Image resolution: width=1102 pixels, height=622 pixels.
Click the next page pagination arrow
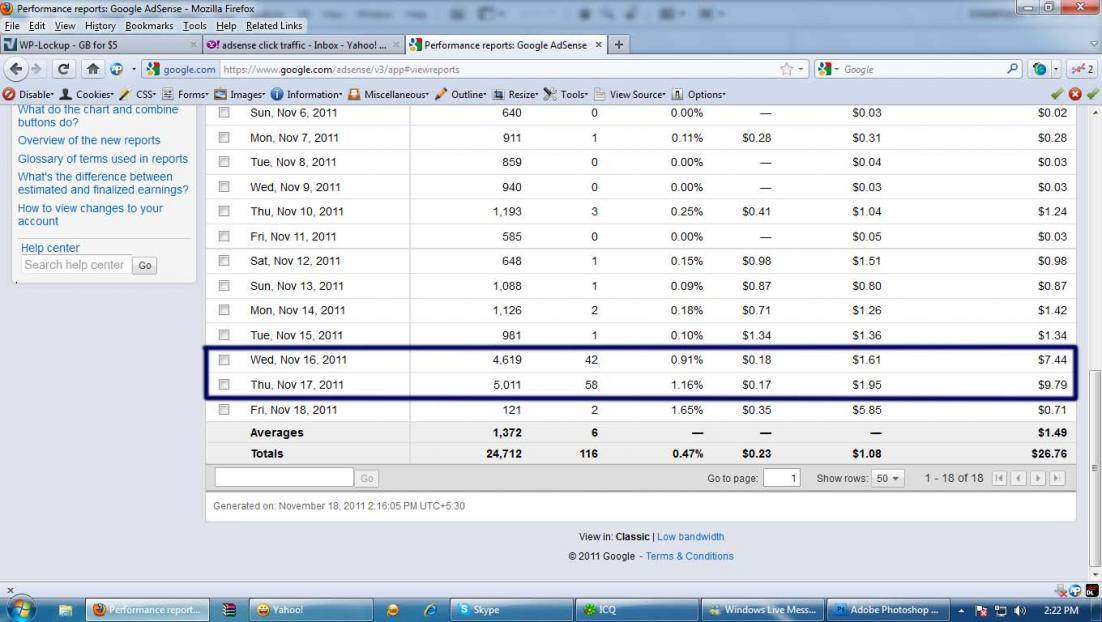pyautogui.click(x=1037, y=478)
